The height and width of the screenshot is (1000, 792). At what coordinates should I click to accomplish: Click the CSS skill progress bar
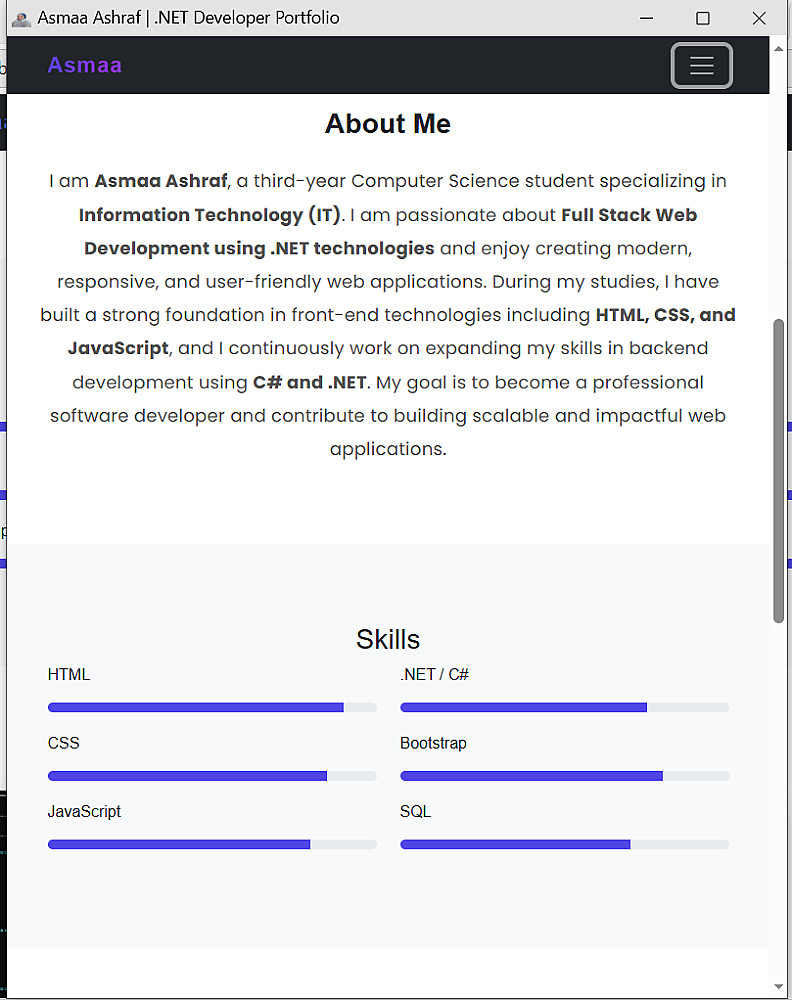(x=212, y=776)
